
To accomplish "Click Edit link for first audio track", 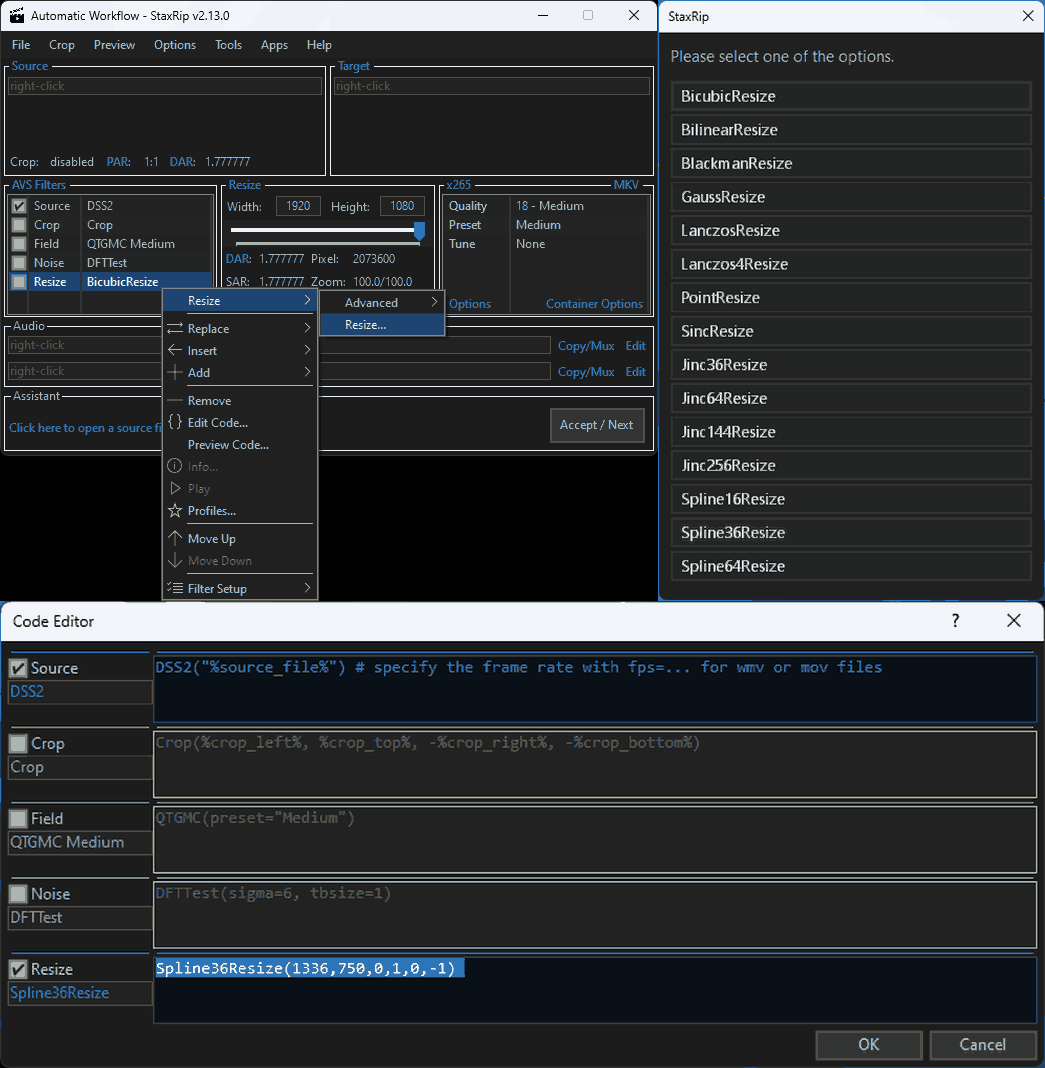I will point(636,346).
